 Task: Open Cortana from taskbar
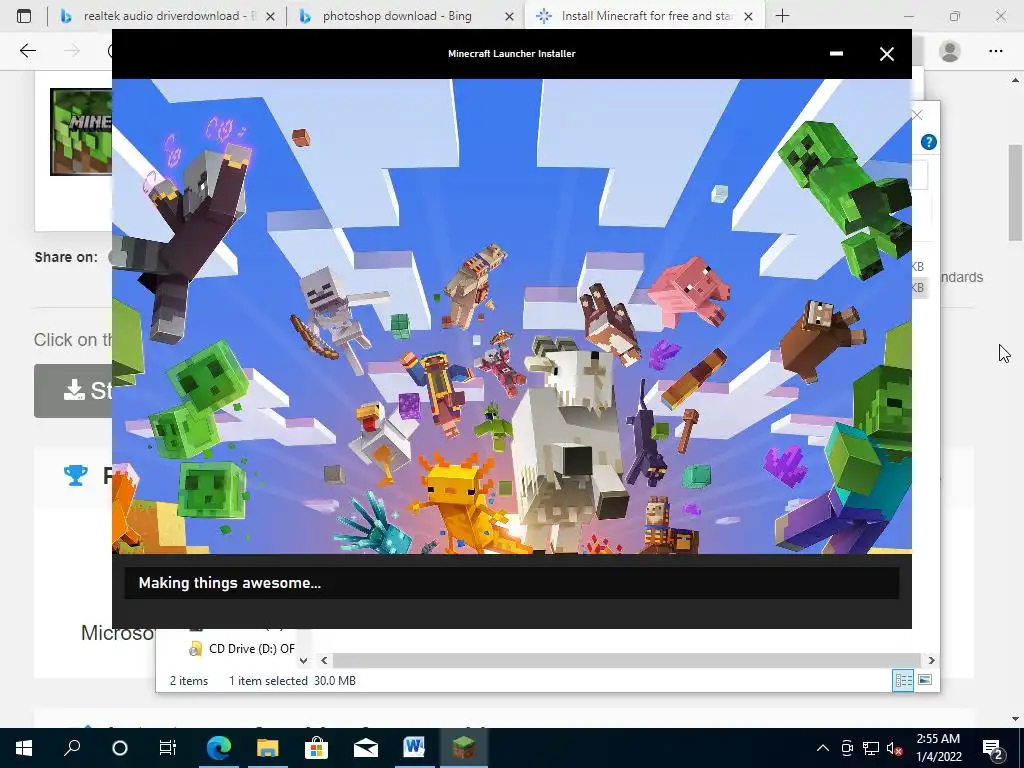(120, 748)
